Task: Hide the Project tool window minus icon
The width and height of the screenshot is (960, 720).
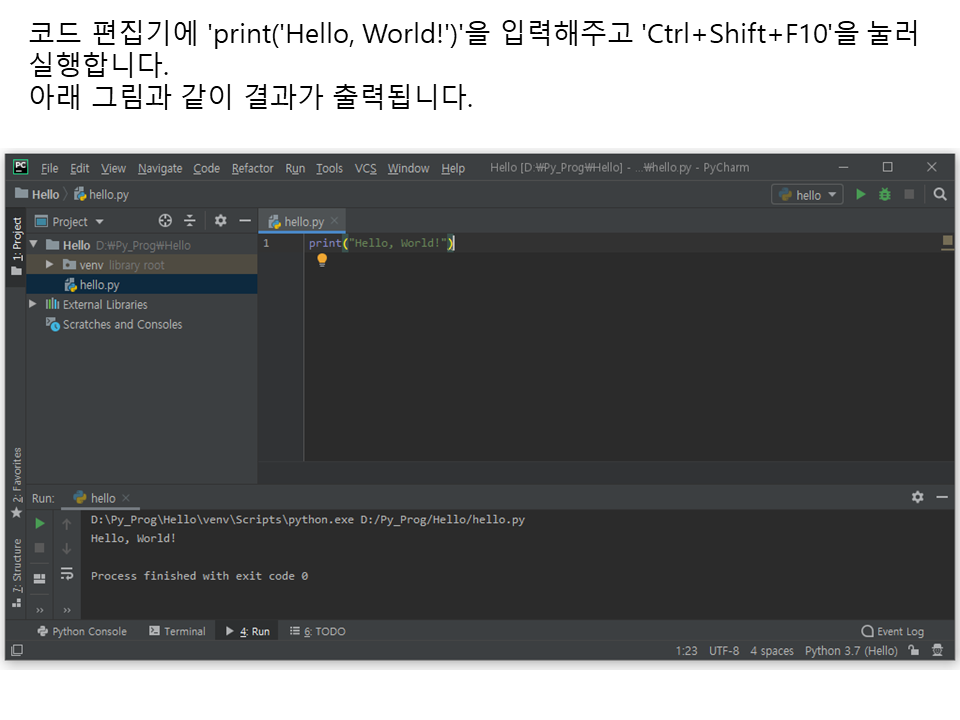Action: [x=245, y=221]
